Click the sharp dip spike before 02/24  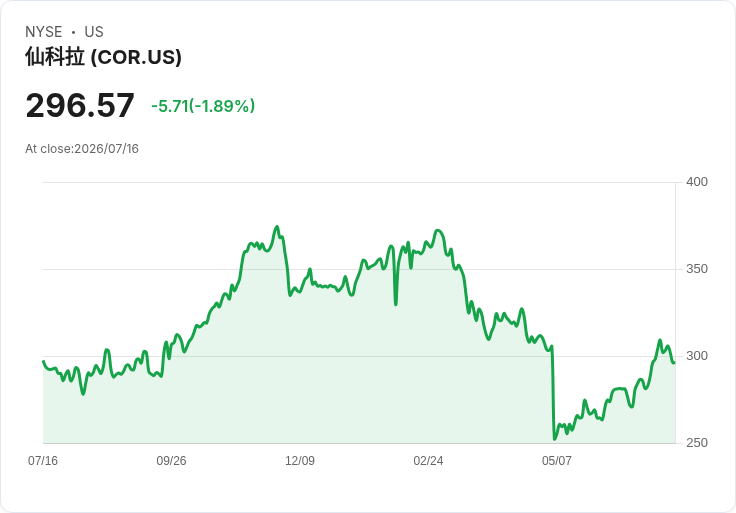pyautogui.click(x=396, y=305)
